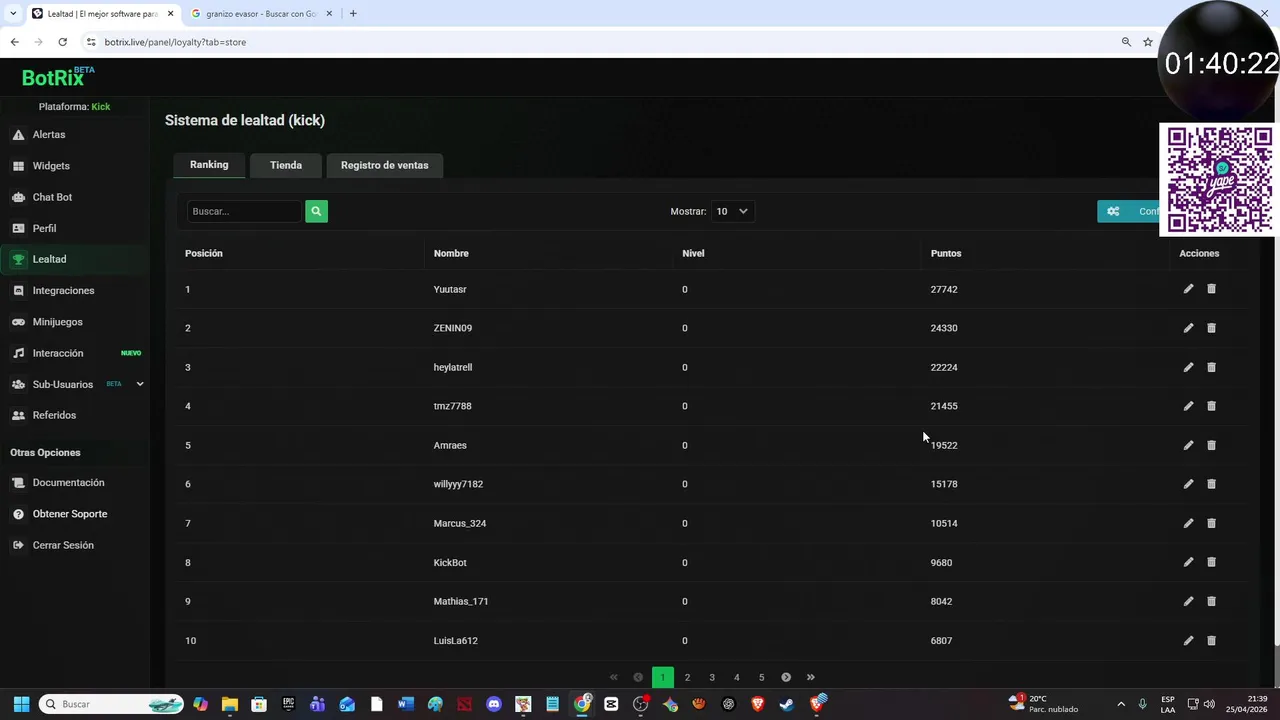This screenshot has height=720, width=1280.
Task: Jump to the last ranking page
Action: [x=811, y=677]
